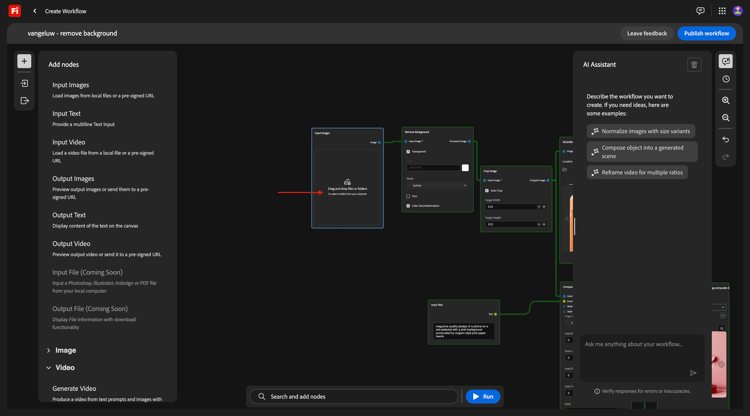Click the plus Add nodes sidebar button
This screenshot has width=750, height=416.
coord(24,61)
